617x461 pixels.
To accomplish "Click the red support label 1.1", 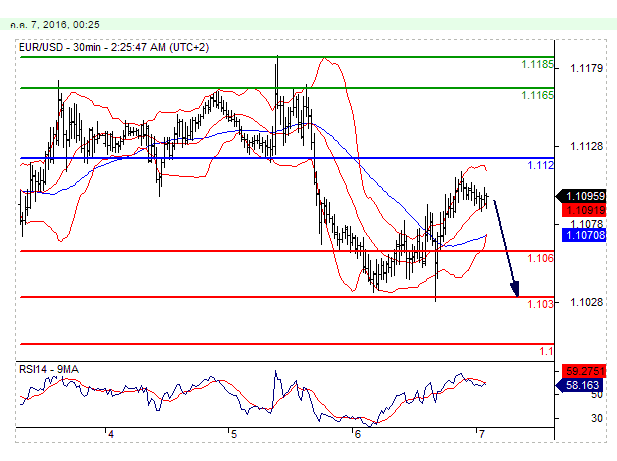I will (x=546, y=351).
